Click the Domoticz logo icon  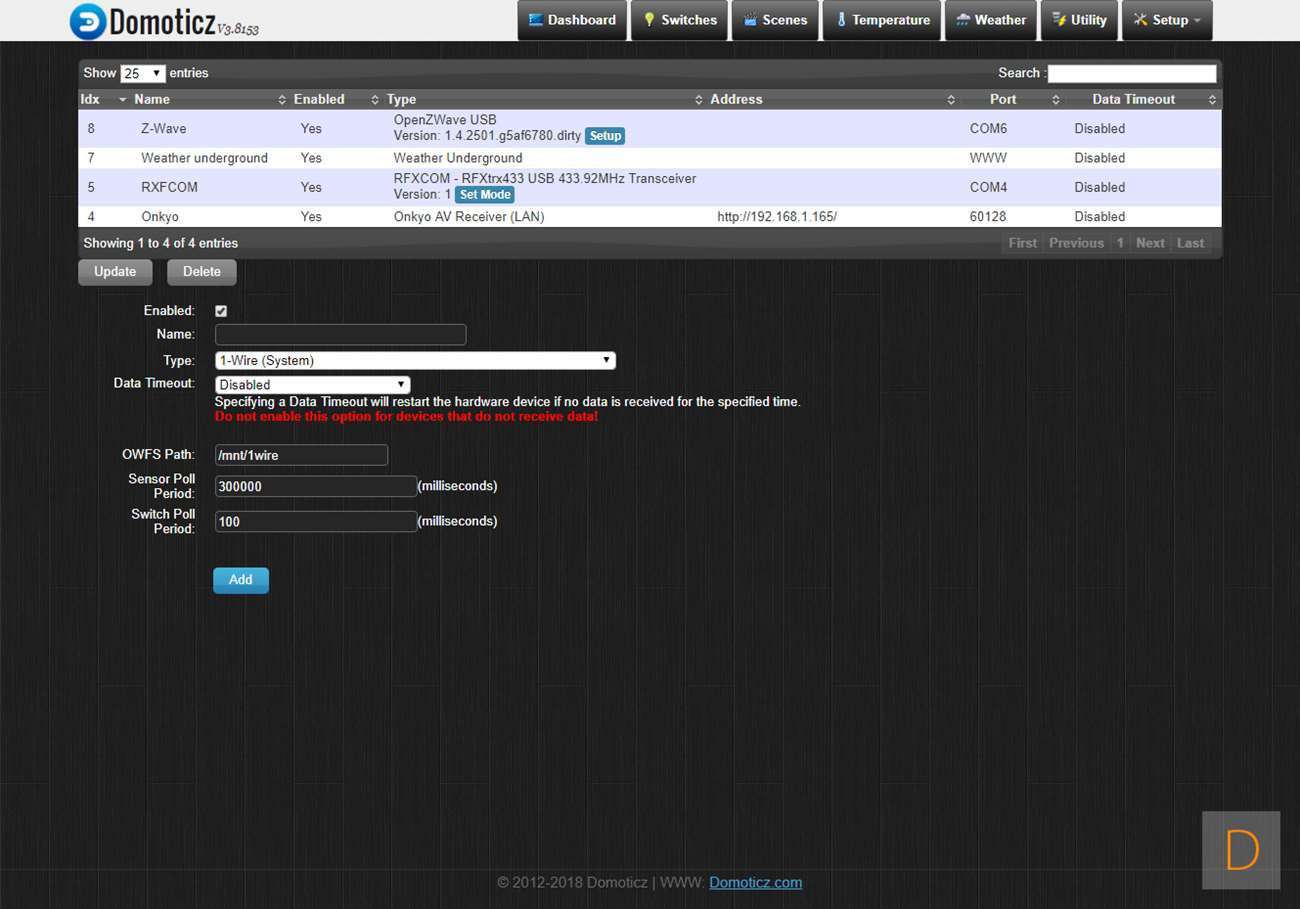click(x=88, y=21)
